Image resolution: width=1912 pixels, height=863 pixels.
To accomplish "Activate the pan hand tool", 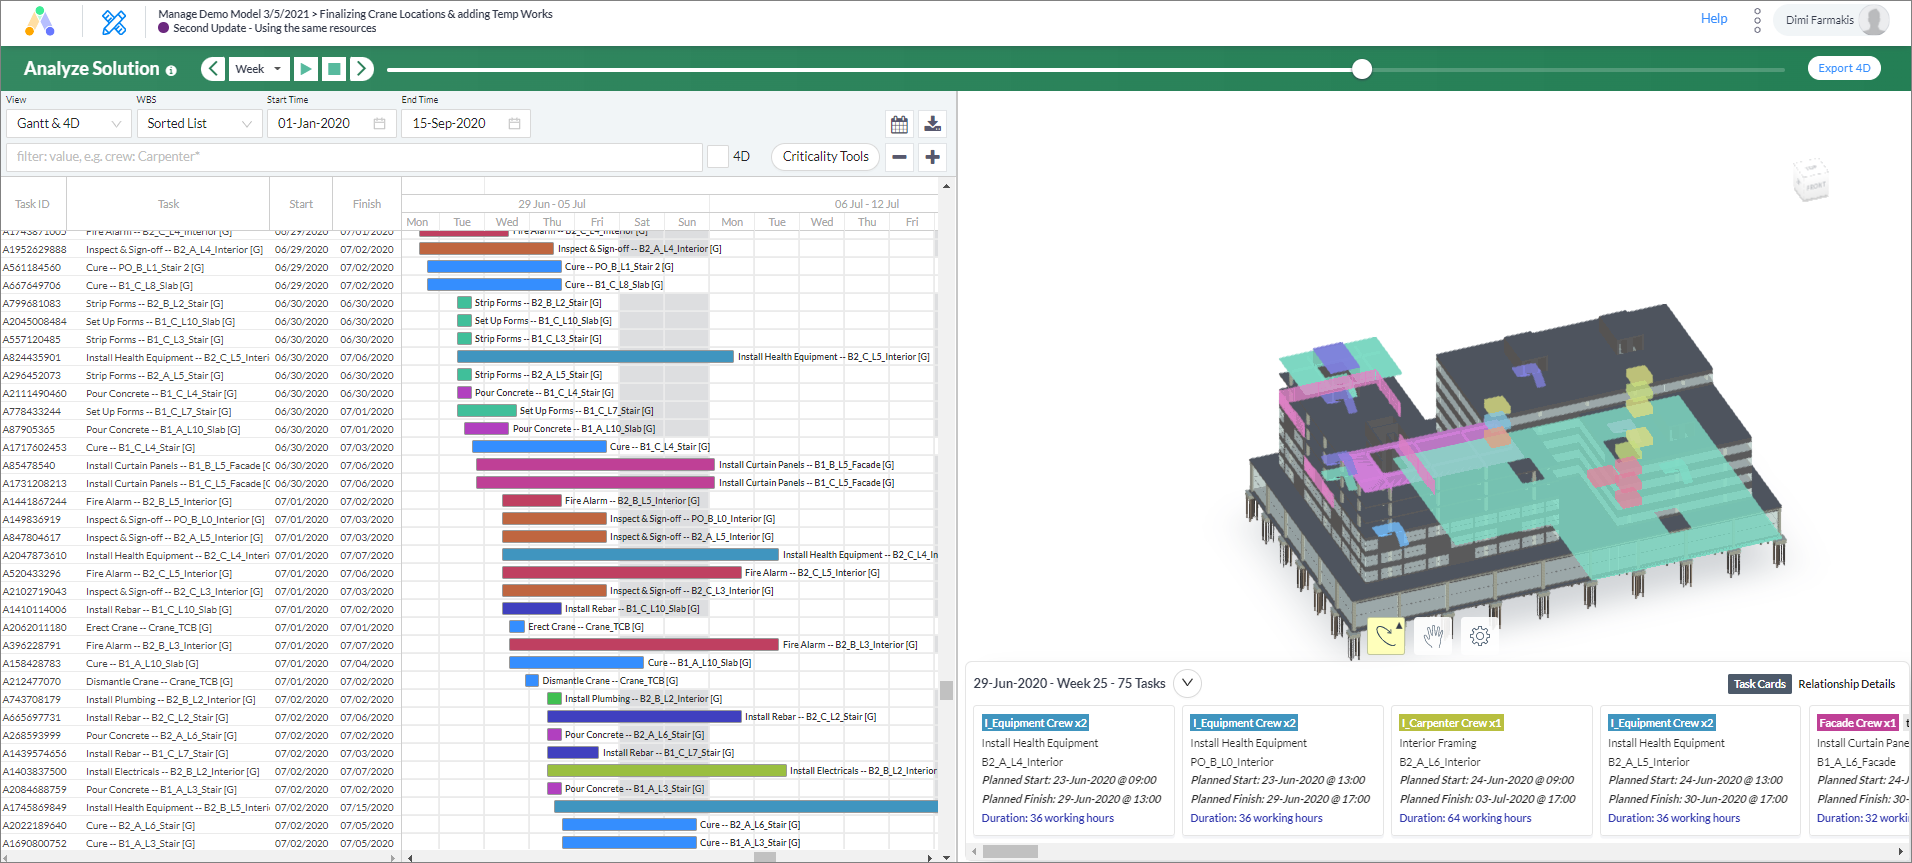I will (x=1433, y=635).
